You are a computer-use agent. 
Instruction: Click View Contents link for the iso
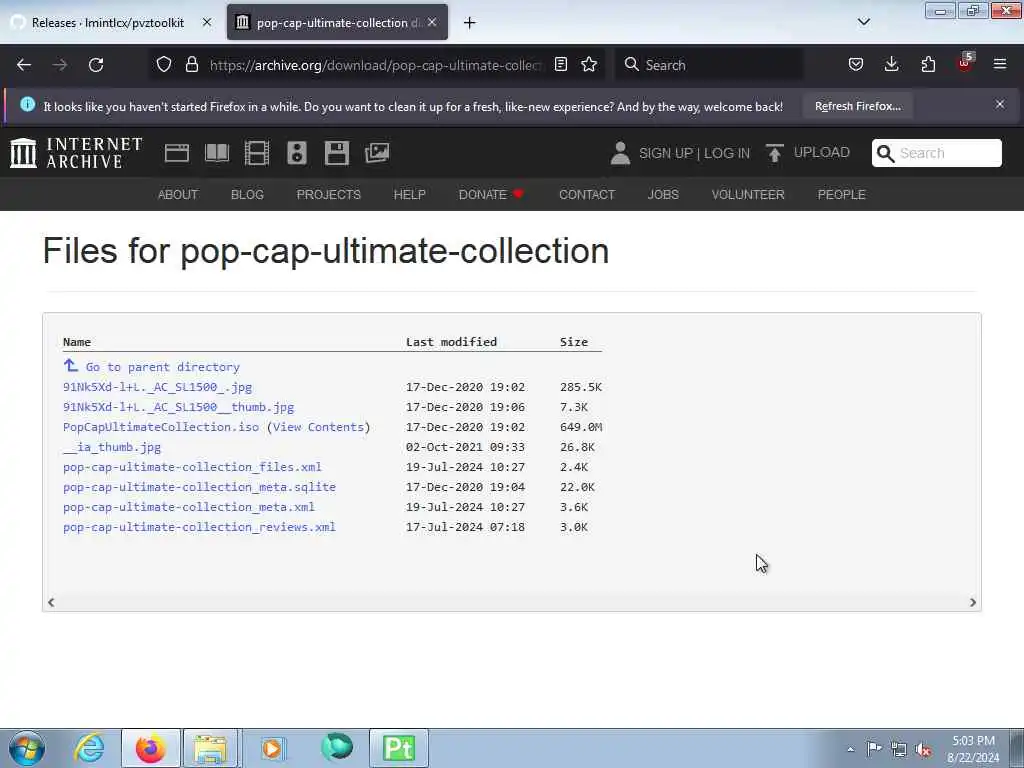click(x=318, y=427)
